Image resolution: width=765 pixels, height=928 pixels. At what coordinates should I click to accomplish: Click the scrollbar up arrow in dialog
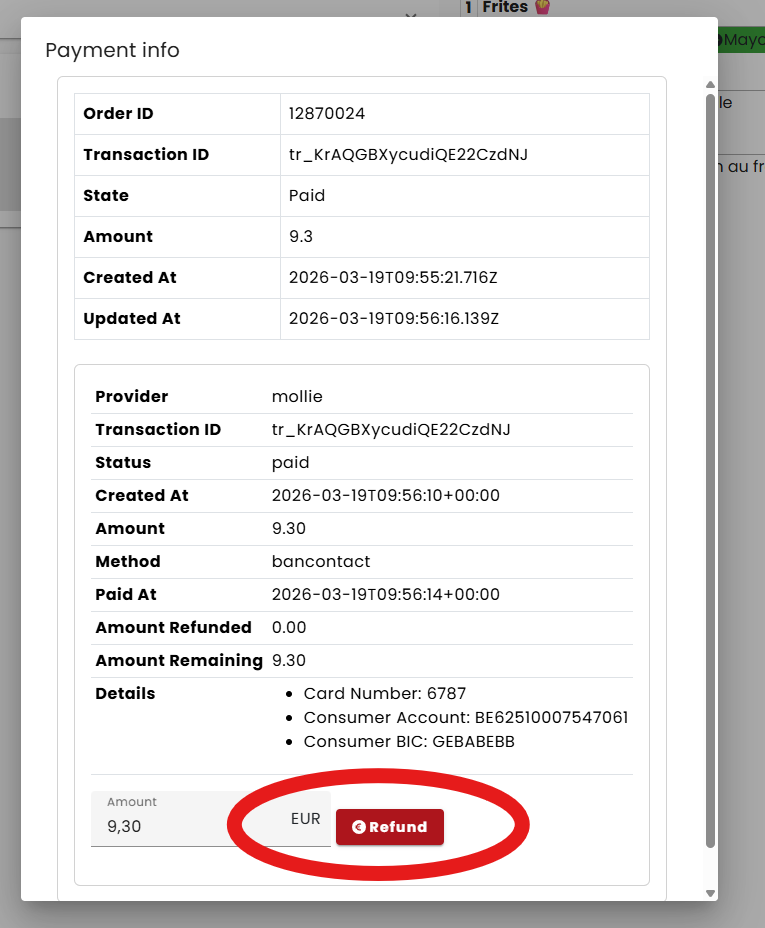[x=710, y=85]
